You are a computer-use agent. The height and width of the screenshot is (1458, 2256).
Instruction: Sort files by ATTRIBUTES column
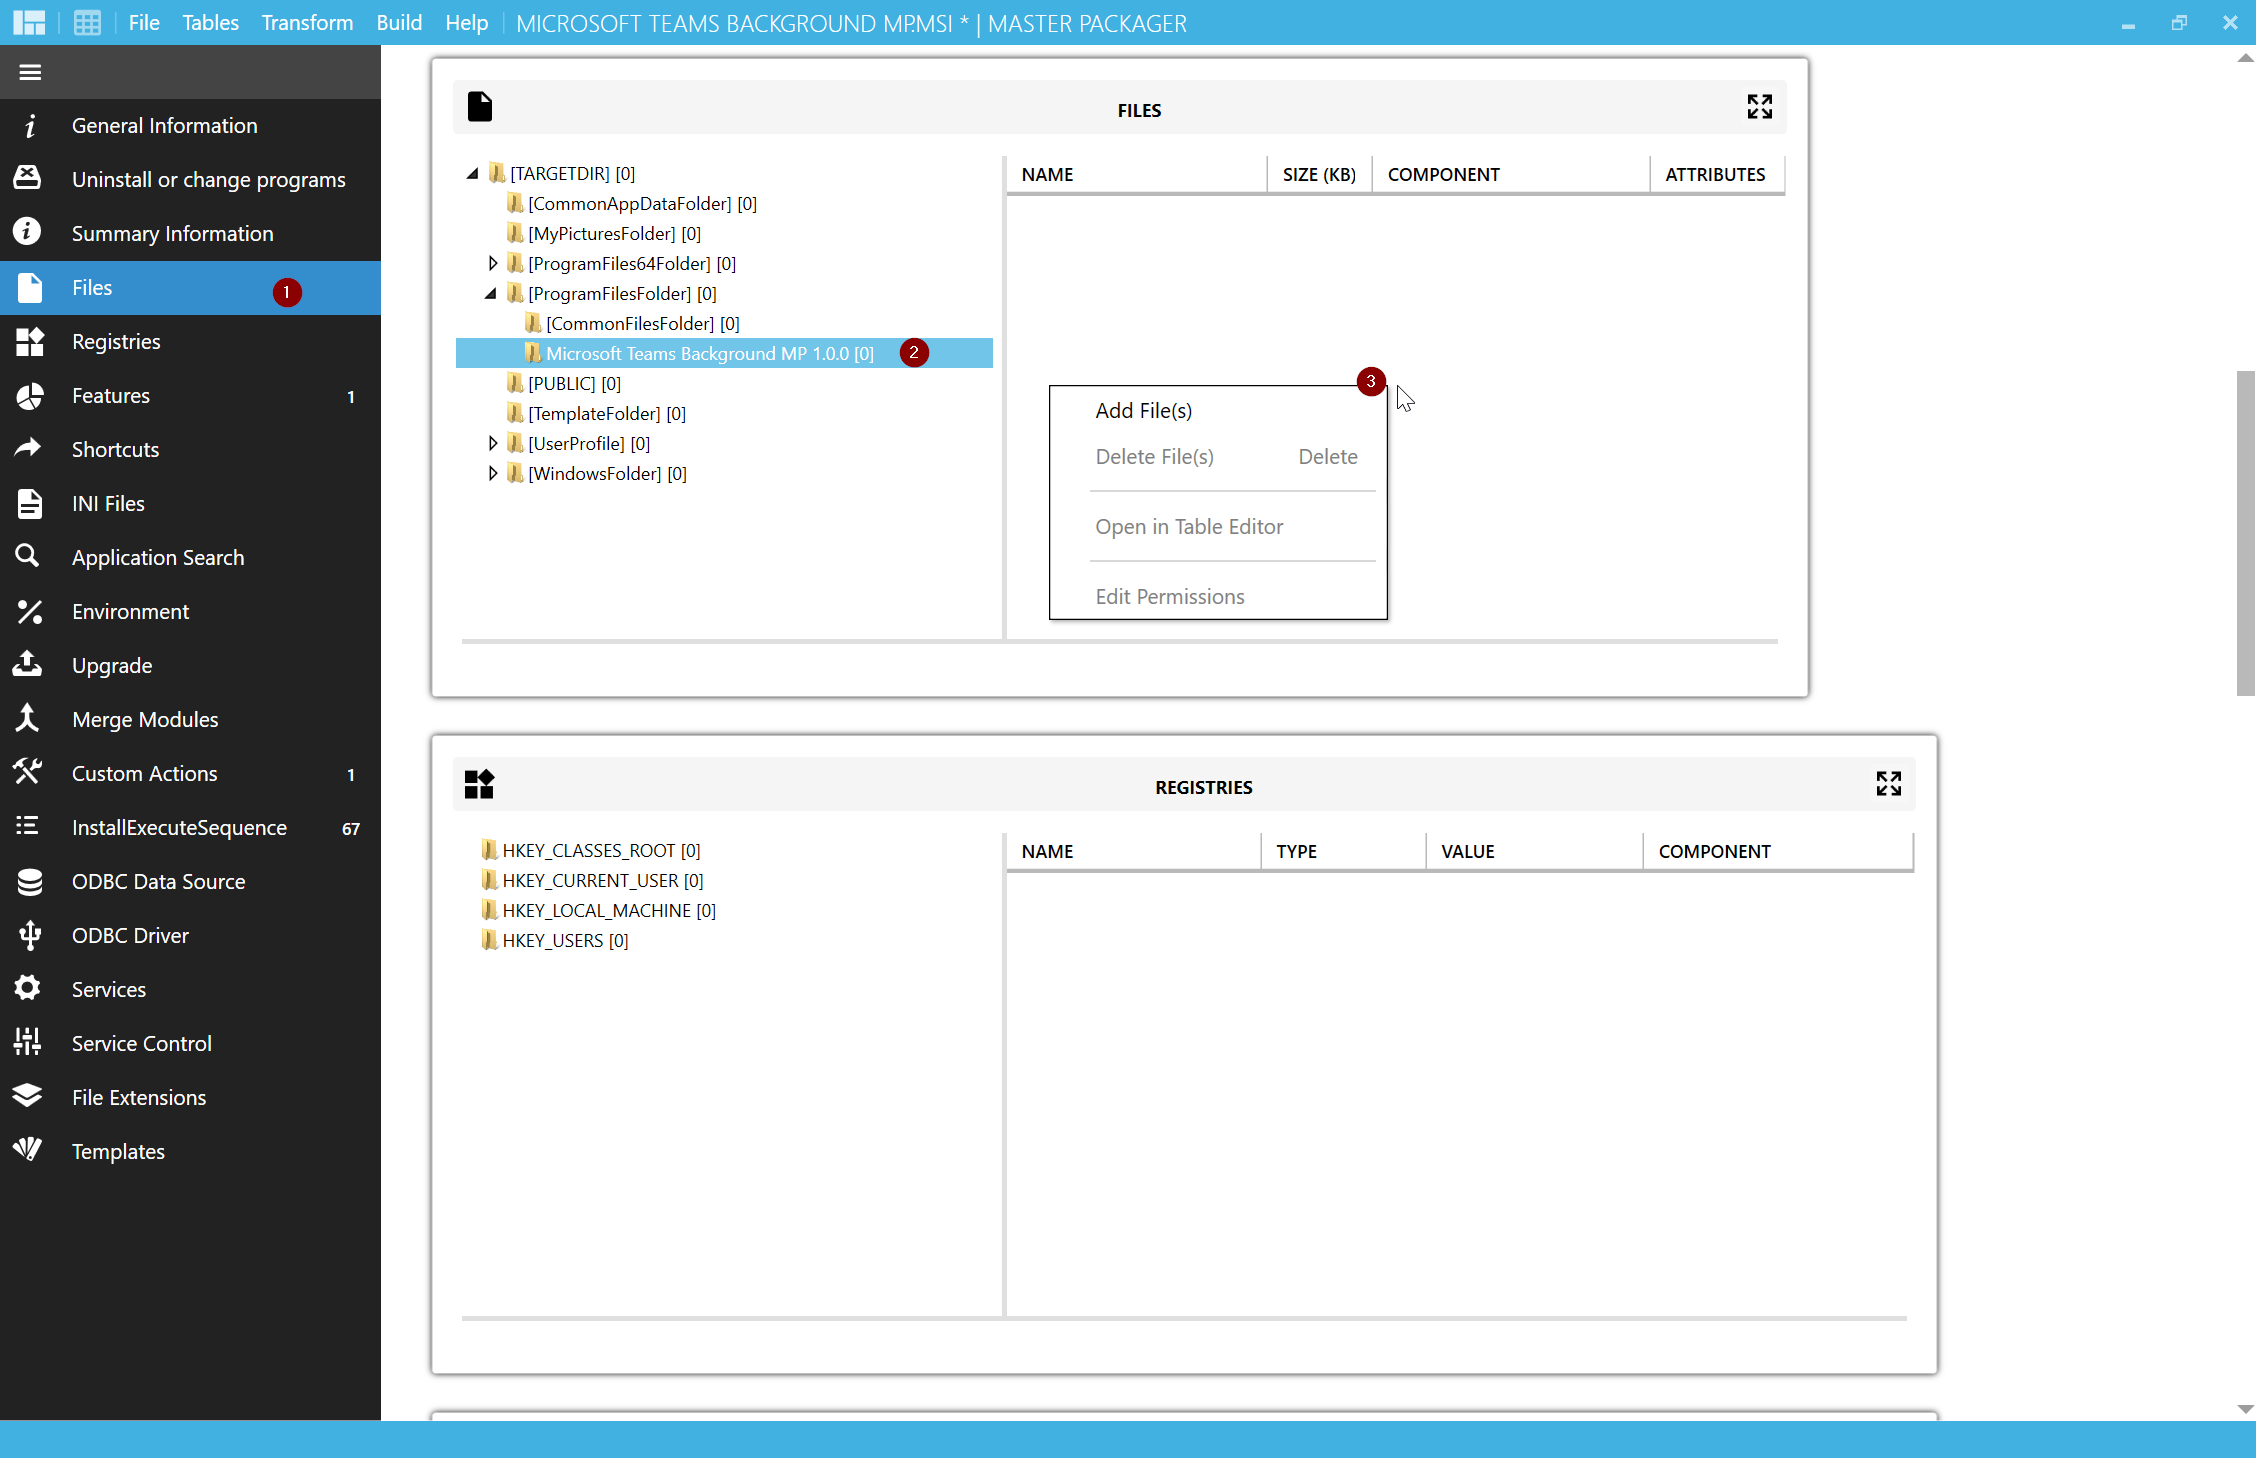(1716, 175)
